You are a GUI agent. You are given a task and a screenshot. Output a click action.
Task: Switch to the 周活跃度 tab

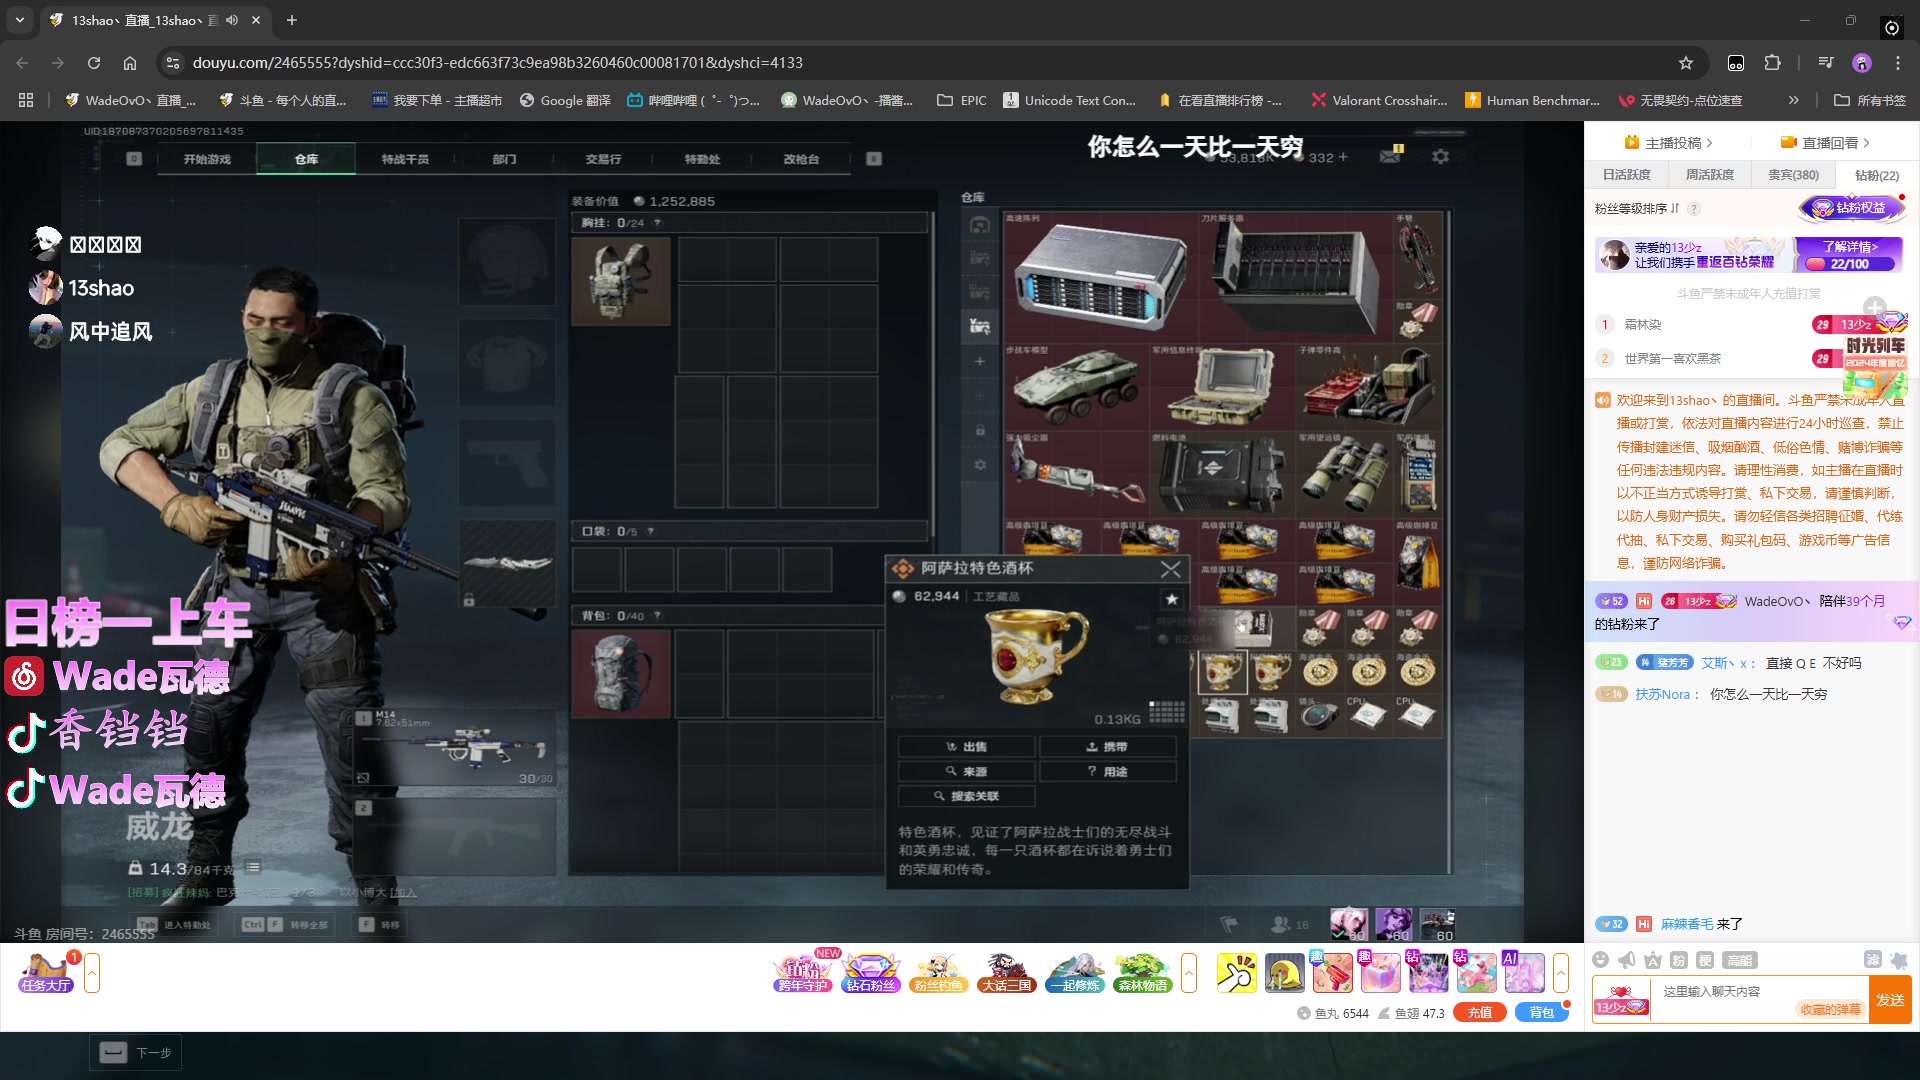[1710, 175]
